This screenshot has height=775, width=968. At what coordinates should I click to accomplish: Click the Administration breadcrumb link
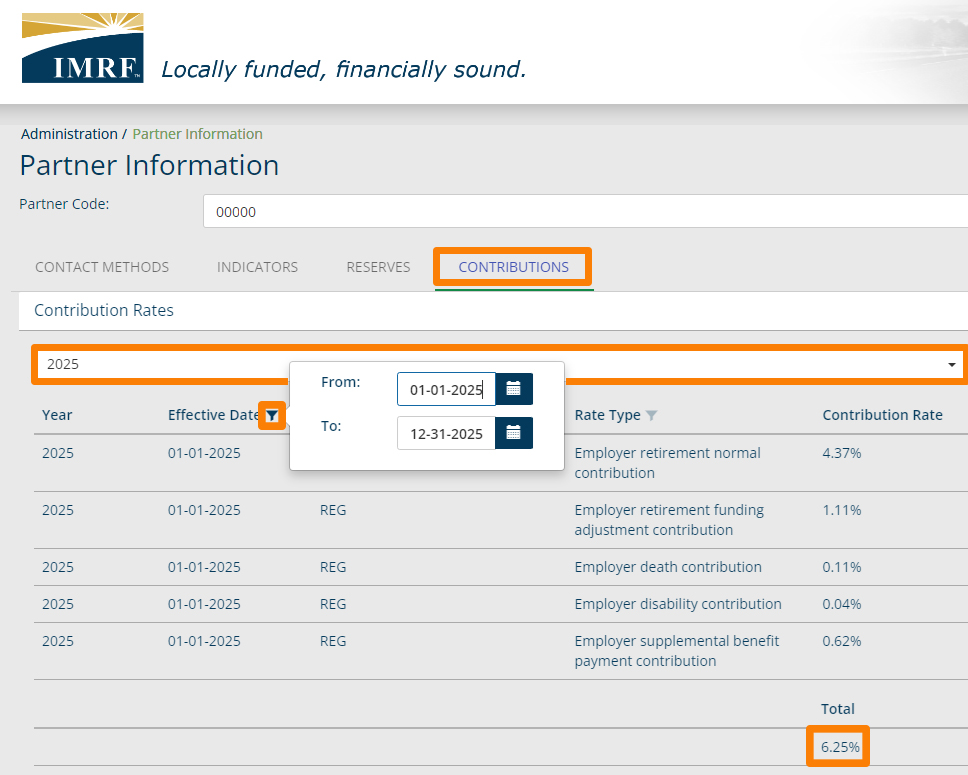69,134
